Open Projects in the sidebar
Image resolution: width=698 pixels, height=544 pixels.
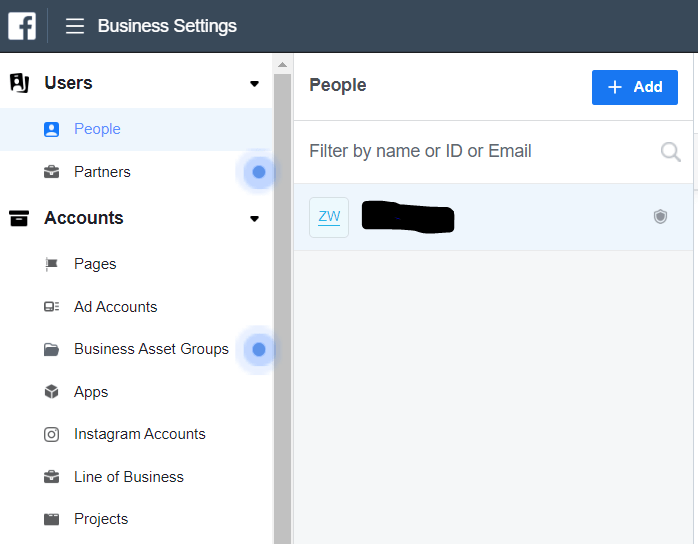pos(136,519)
